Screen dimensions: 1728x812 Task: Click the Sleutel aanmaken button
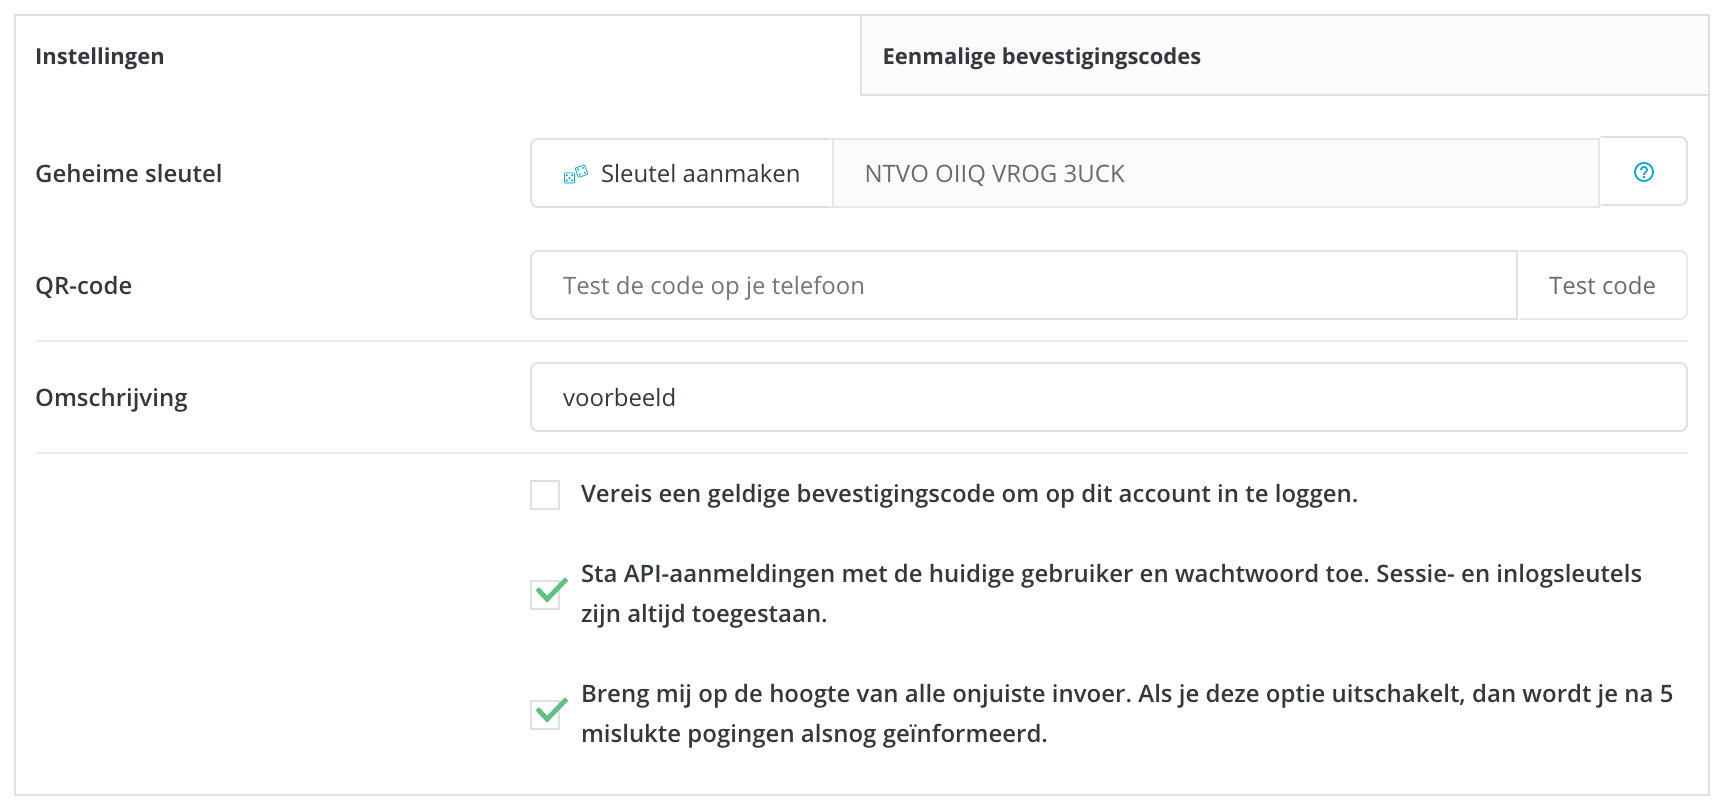click(682, 173)
